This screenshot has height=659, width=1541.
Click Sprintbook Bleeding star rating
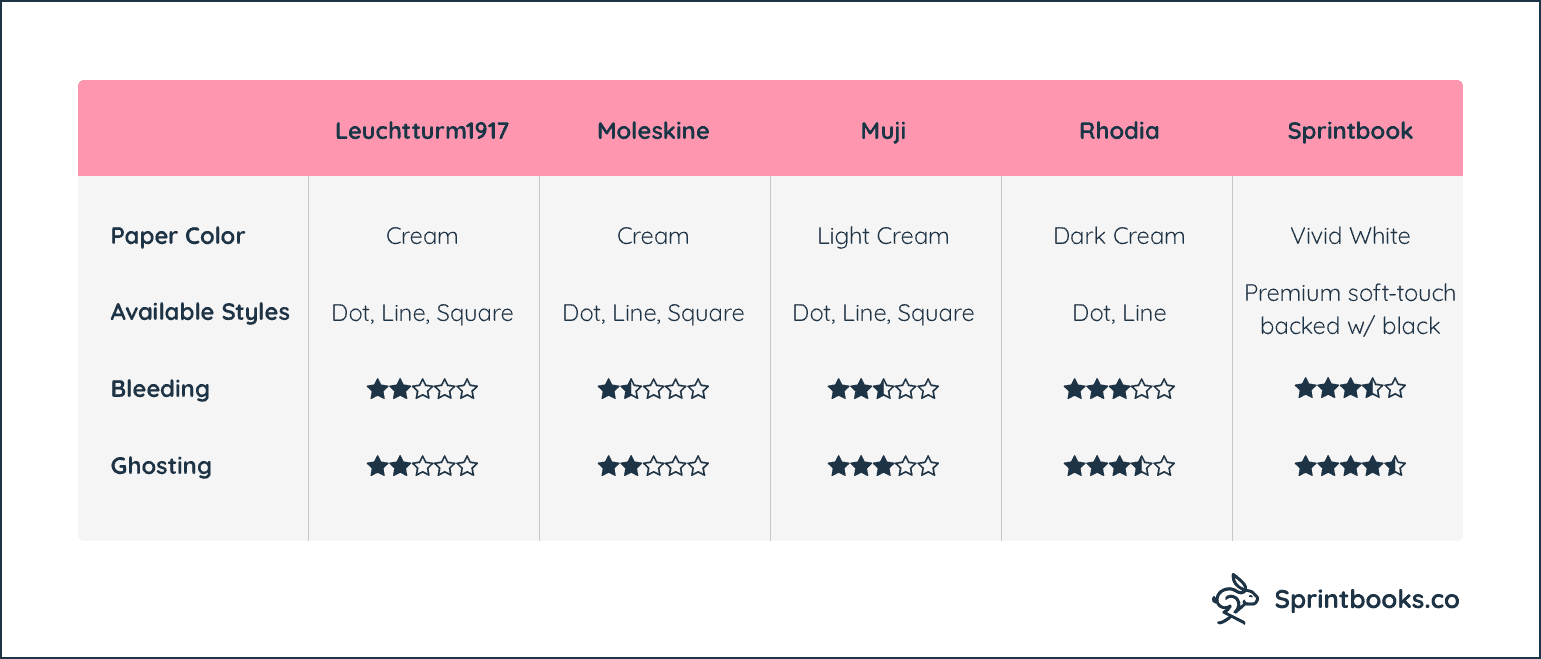coord(1350,388)
